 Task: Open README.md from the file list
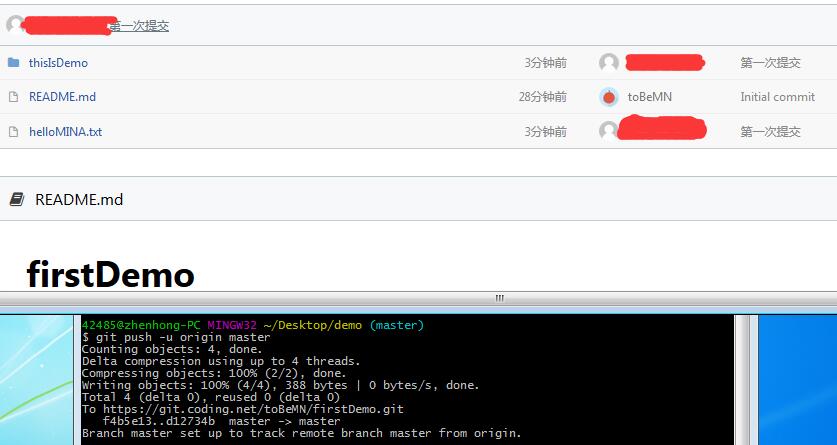[x=62, y=97]
